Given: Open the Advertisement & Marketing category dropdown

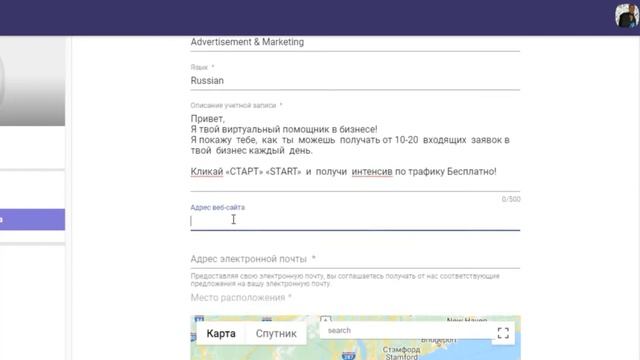Looking at the screenshot, I should click(x=355, y=42).
